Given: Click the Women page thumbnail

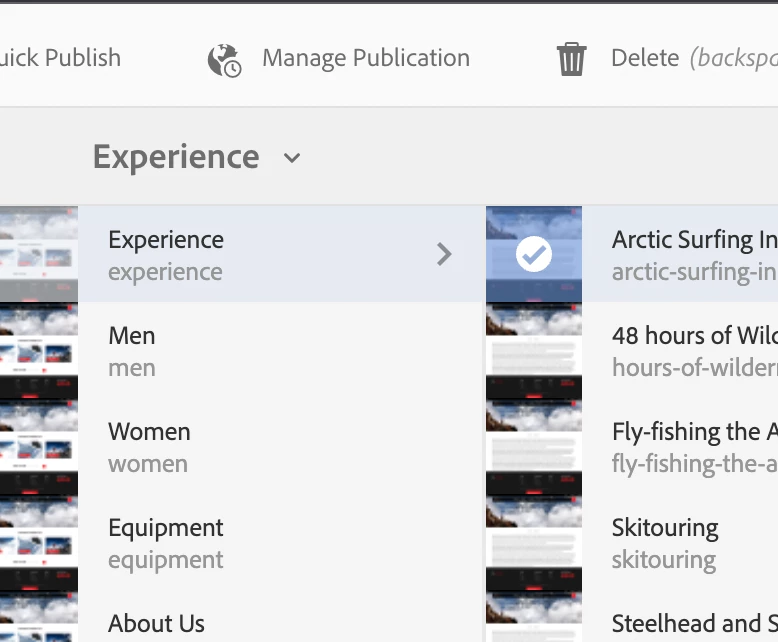Looking at the screenshot, I should point(38,447).
